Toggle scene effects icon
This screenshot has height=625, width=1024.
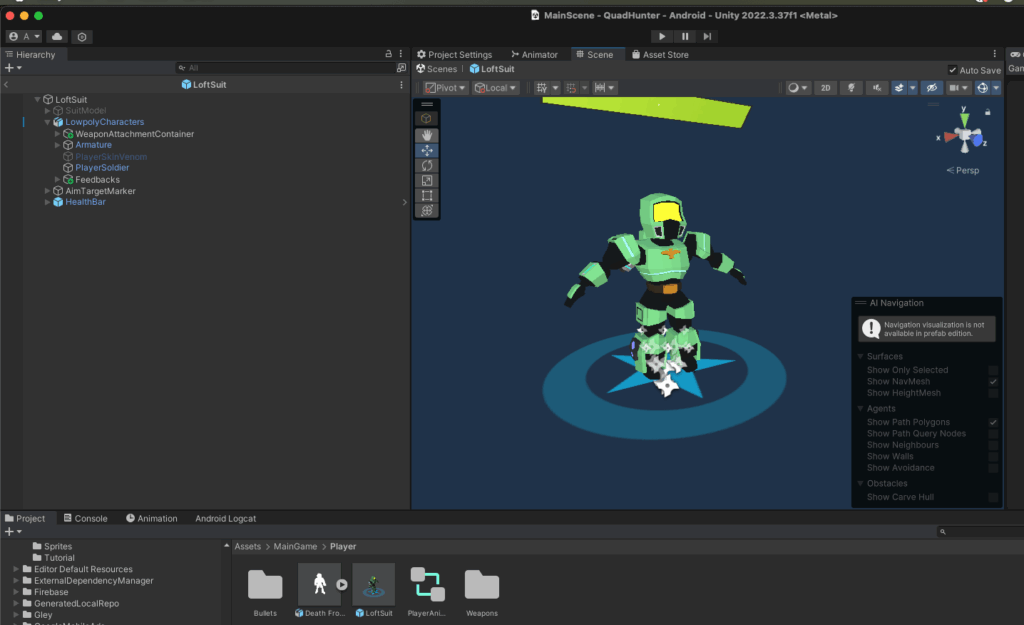click(899, 88)
